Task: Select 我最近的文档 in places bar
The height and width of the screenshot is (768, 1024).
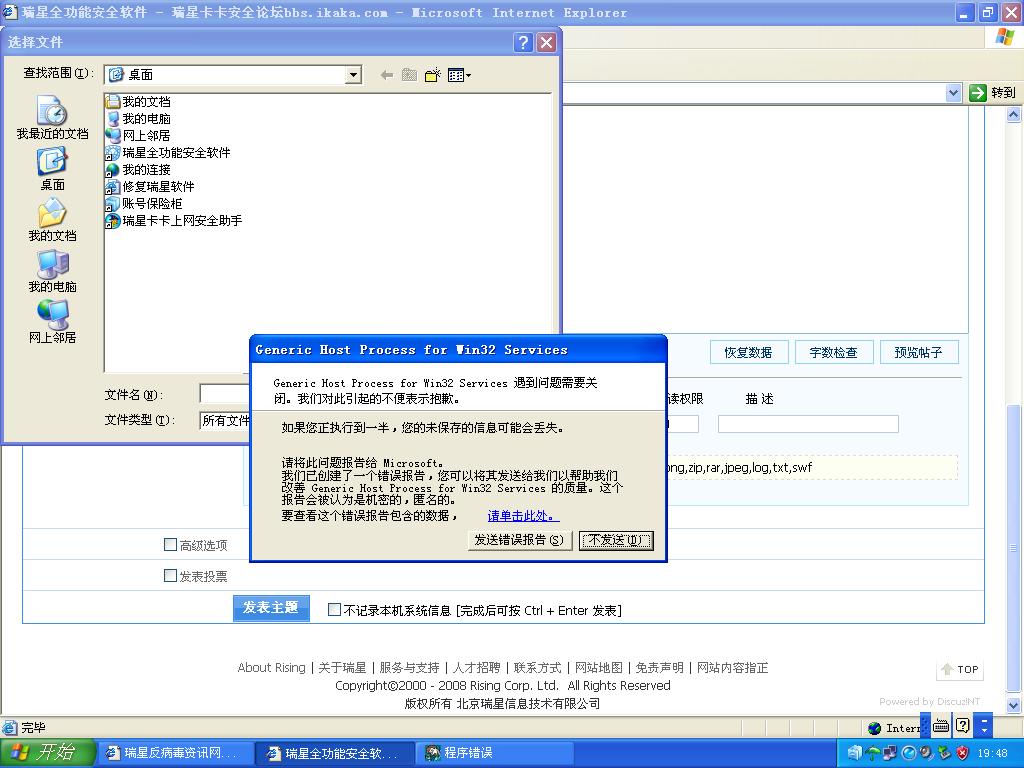Action: point(52,118)
